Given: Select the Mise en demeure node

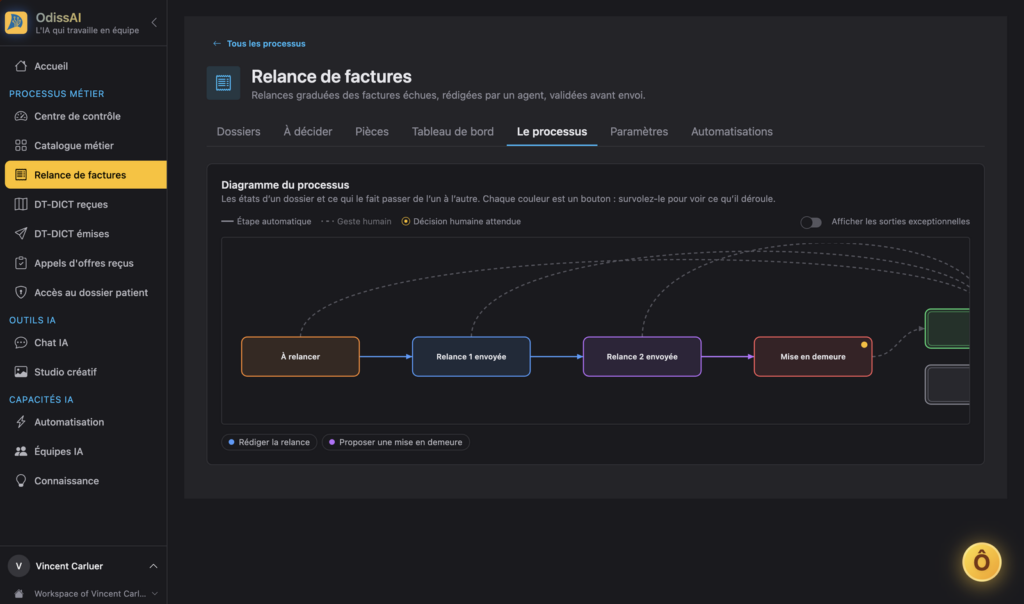Looking at the screenshot, I should click(x=813, y=357).
